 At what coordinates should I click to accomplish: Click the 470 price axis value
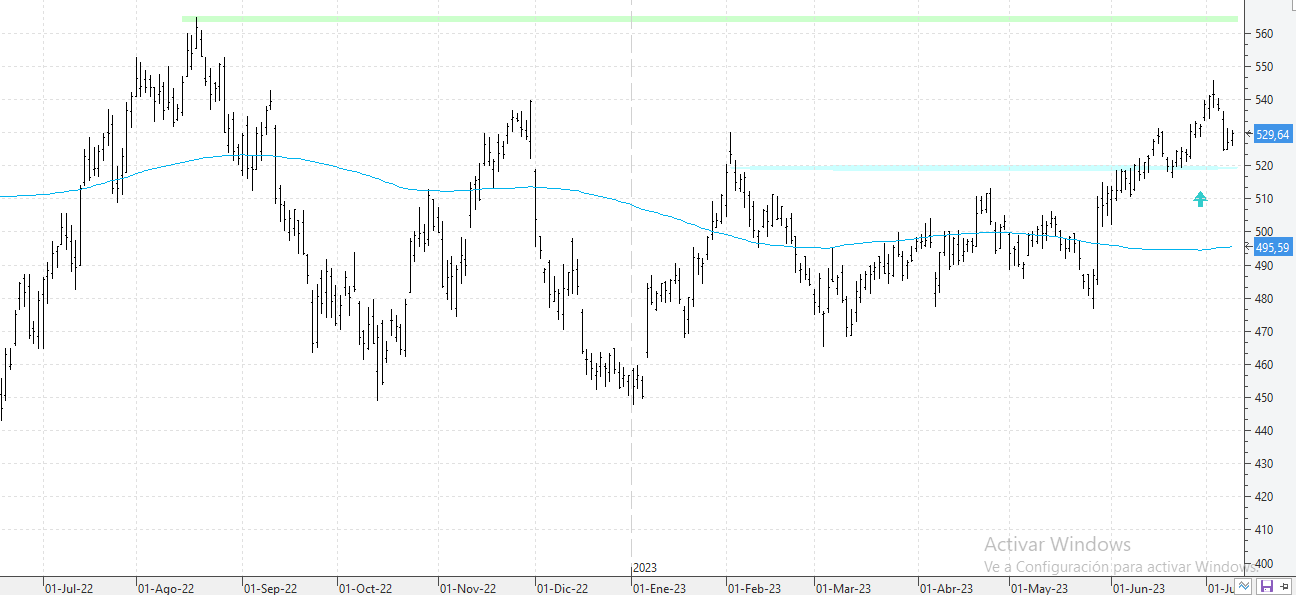[x=1264, y=331]
